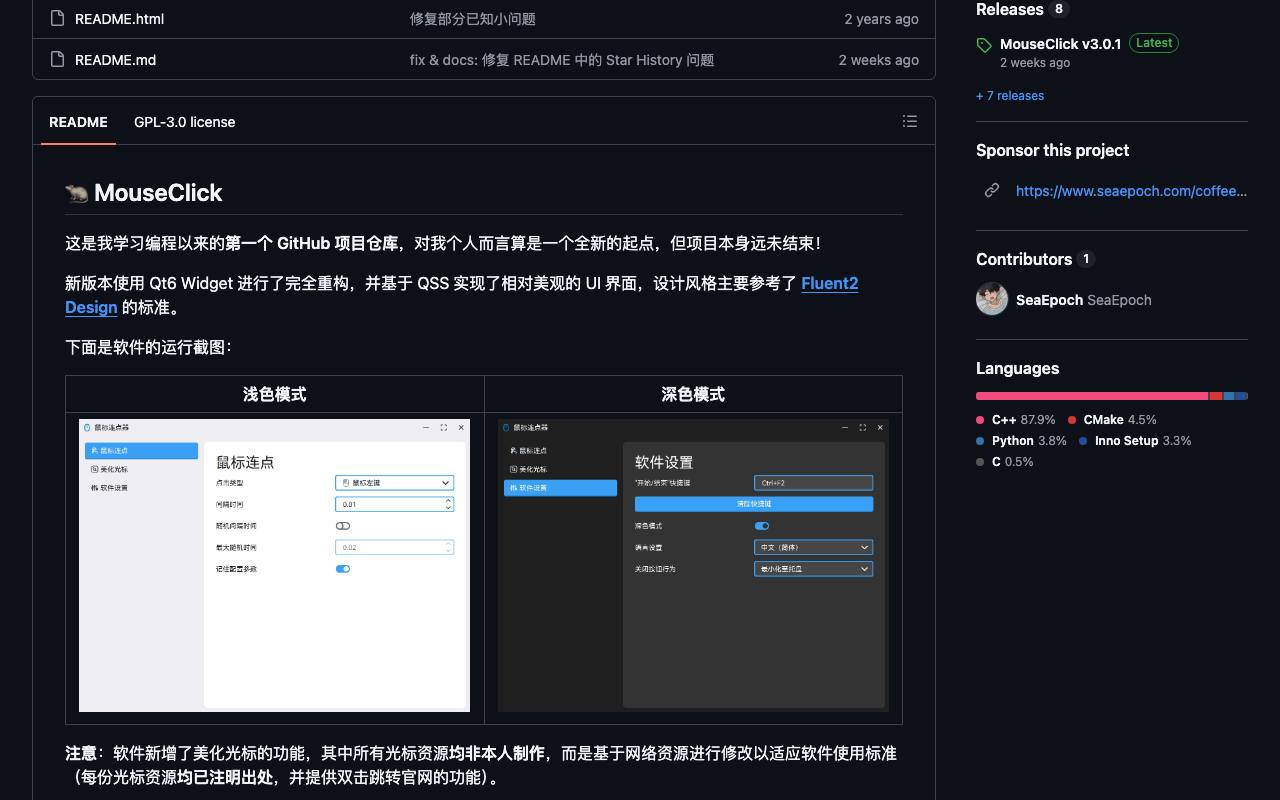The width and height of the screenshot is (1280, 800).
Task: Click the 鼠标连点 page title in light screenshot
Action: (x=245, y=462)
